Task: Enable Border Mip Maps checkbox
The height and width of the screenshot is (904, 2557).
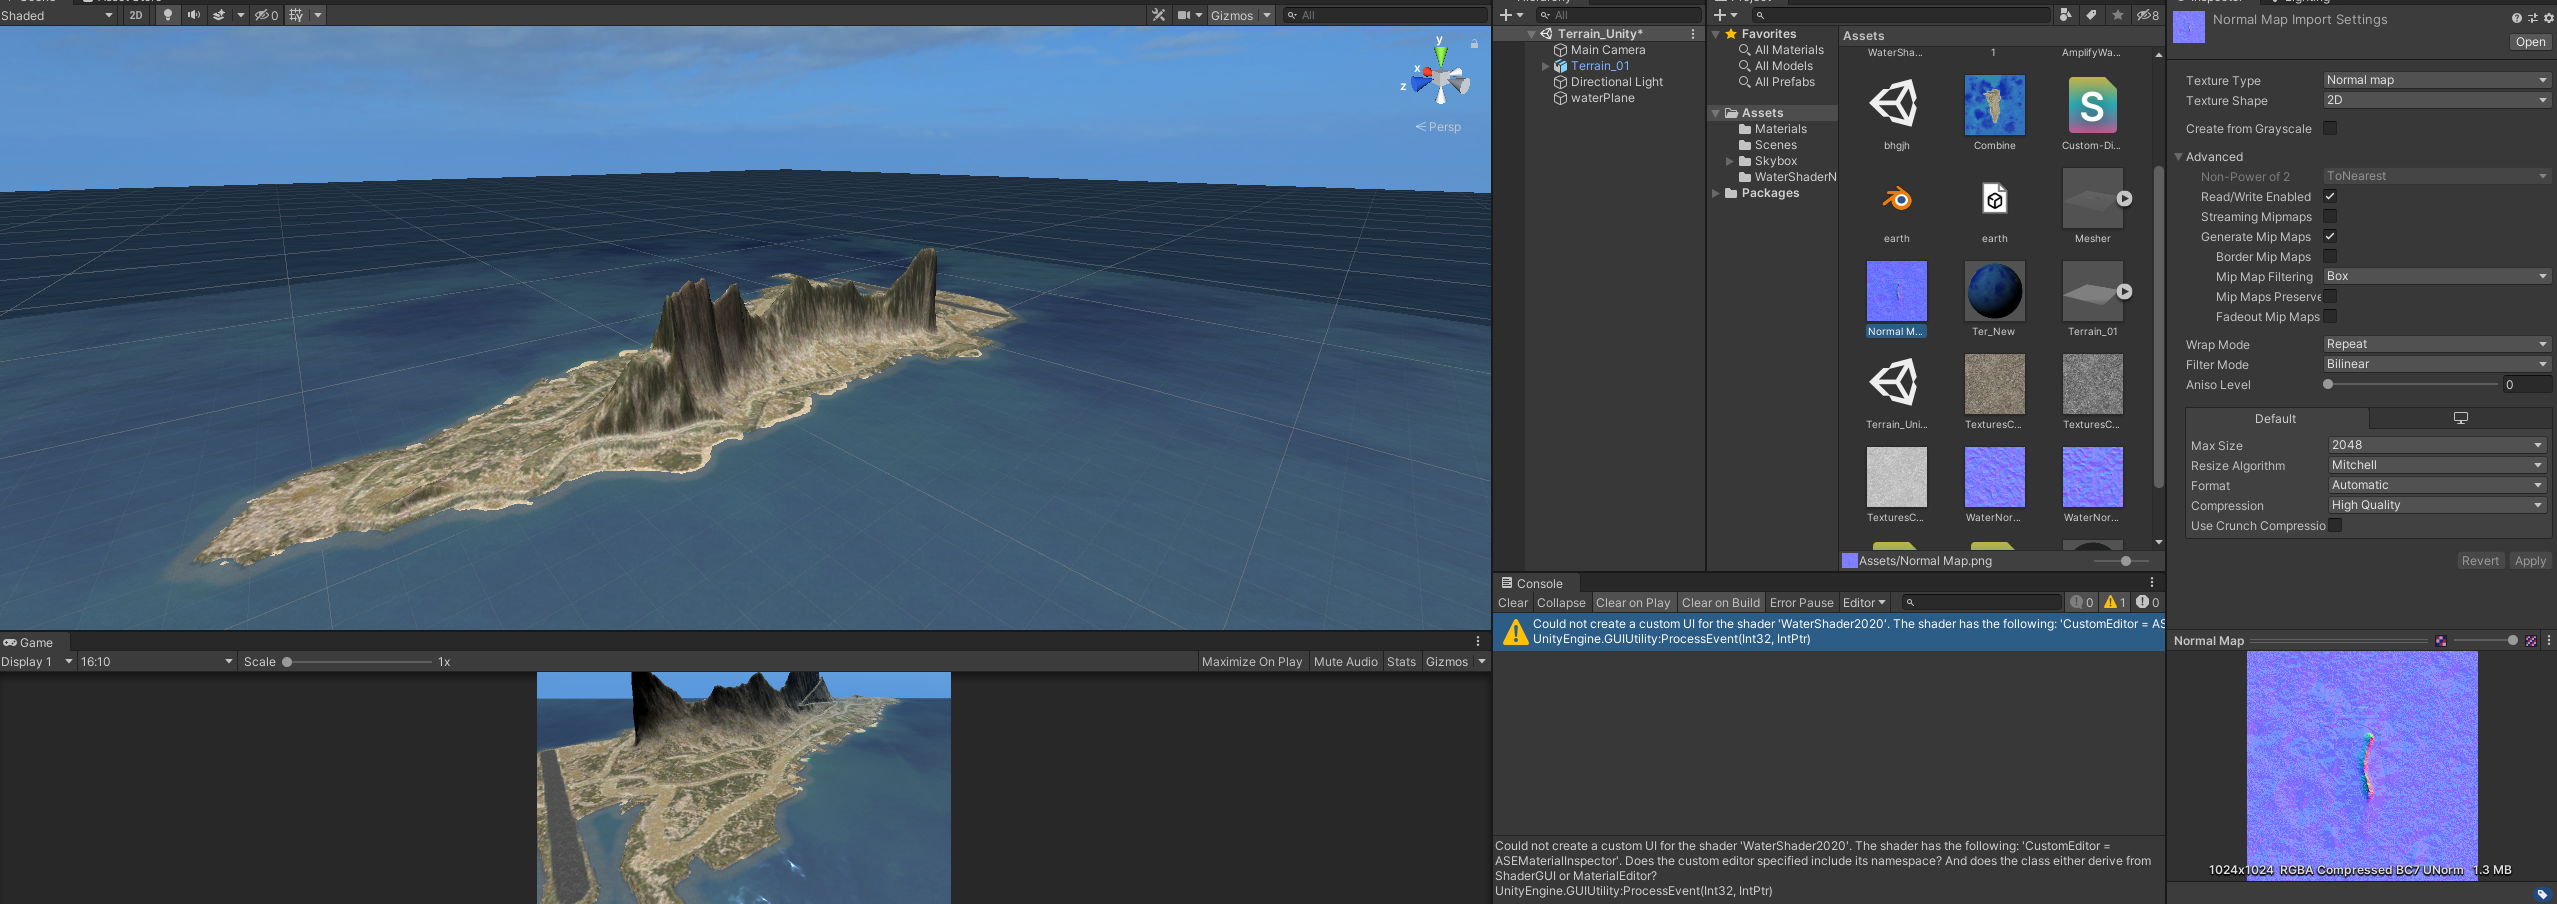Action: tap(2330, 256)
